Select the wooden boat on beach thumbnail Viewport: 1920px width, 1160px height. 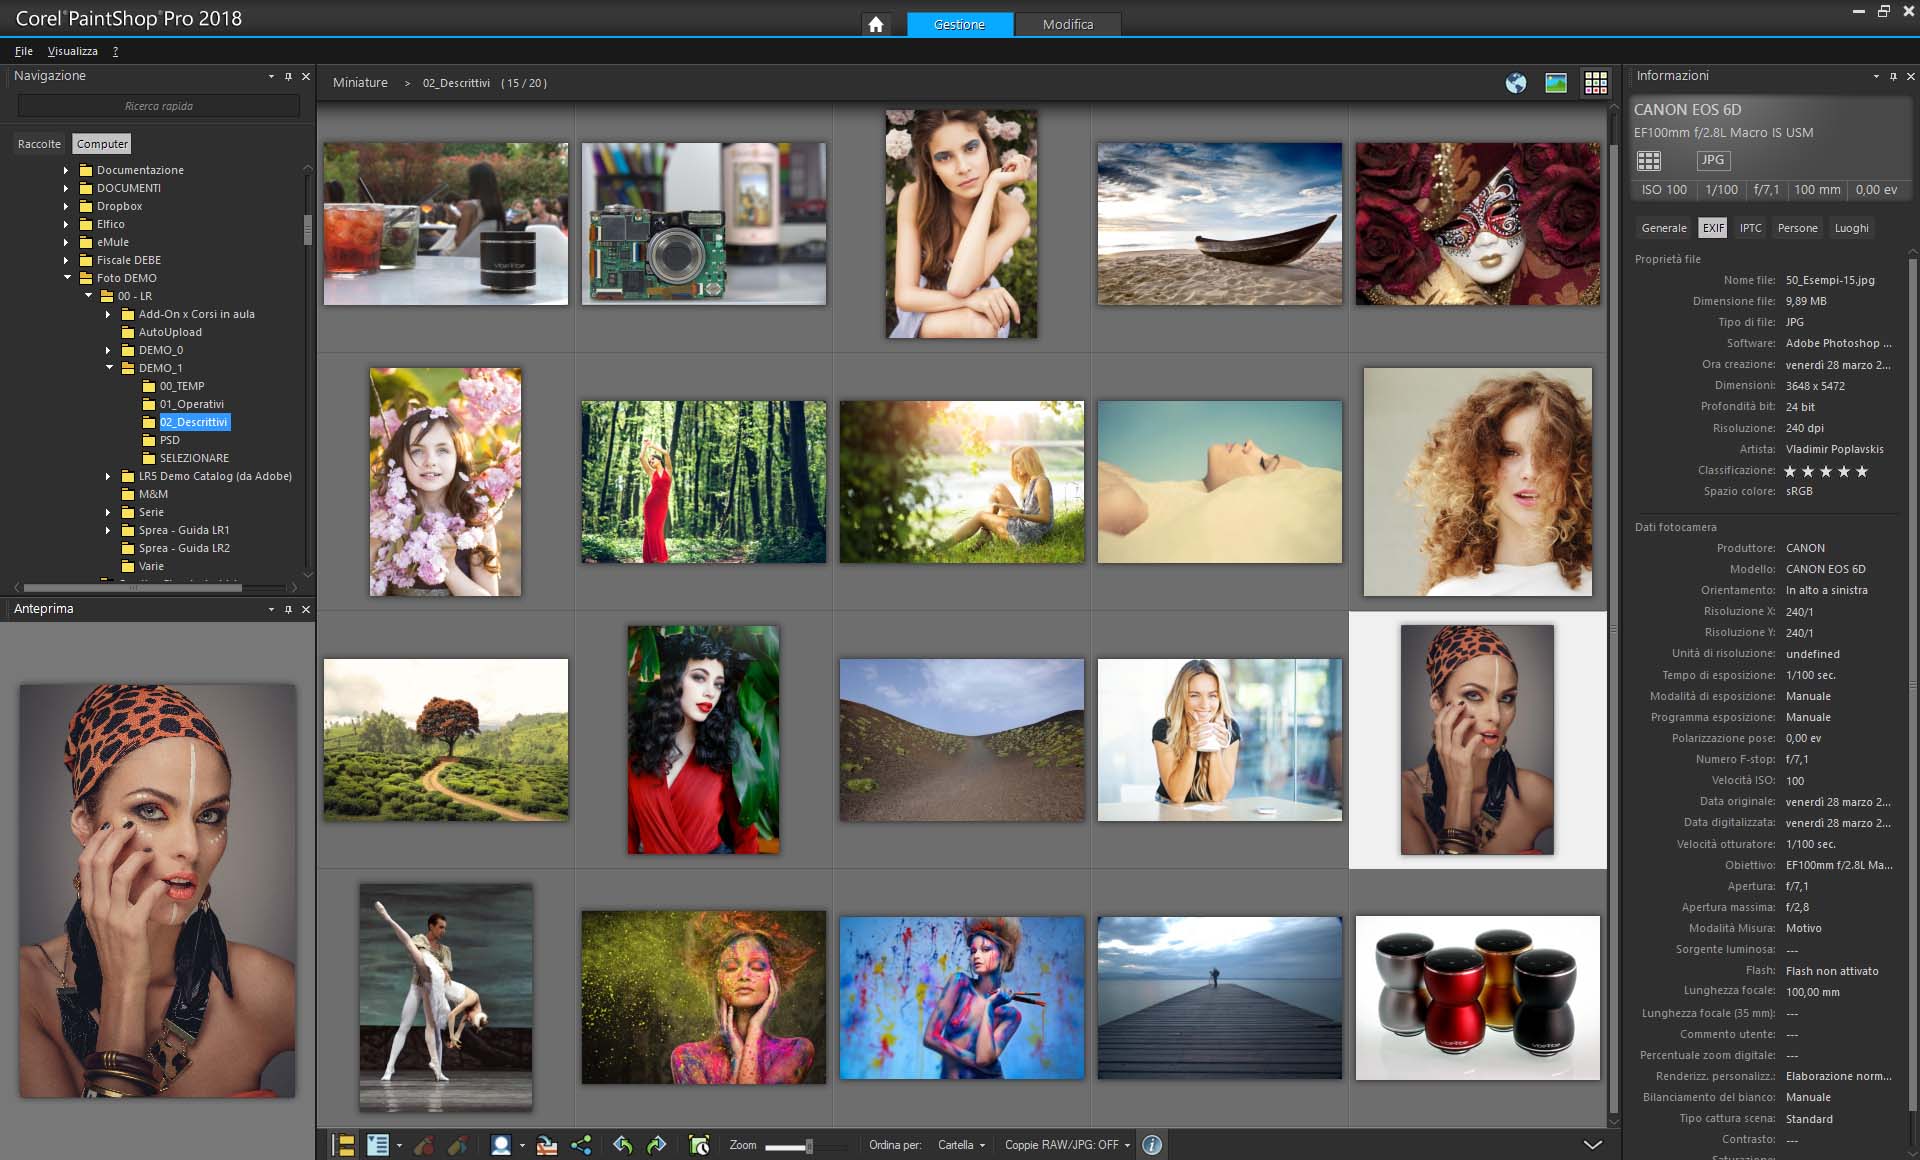tap(1219, 223)
